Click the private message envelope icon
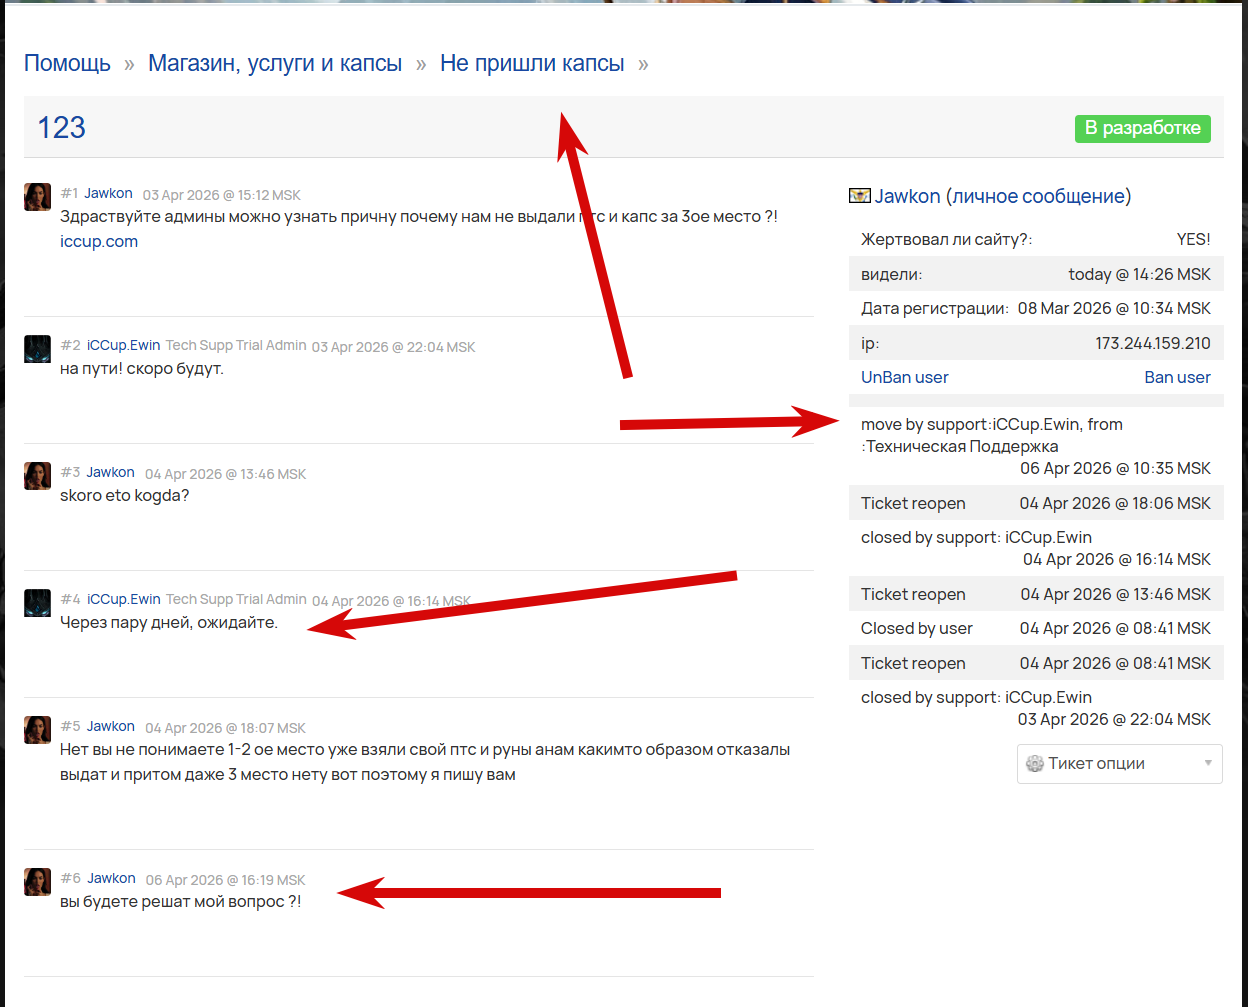Screen dimensions: 1248x1007 pyautogui.click(x=859, y=196)
